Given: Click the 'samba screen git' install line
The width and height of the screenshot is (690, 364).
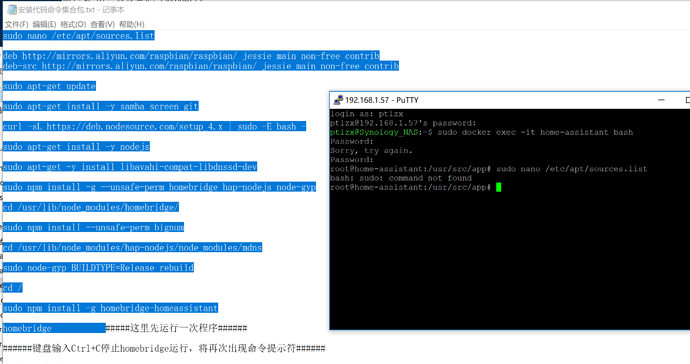Looking at the screenshot, I should tap(100, 107).
